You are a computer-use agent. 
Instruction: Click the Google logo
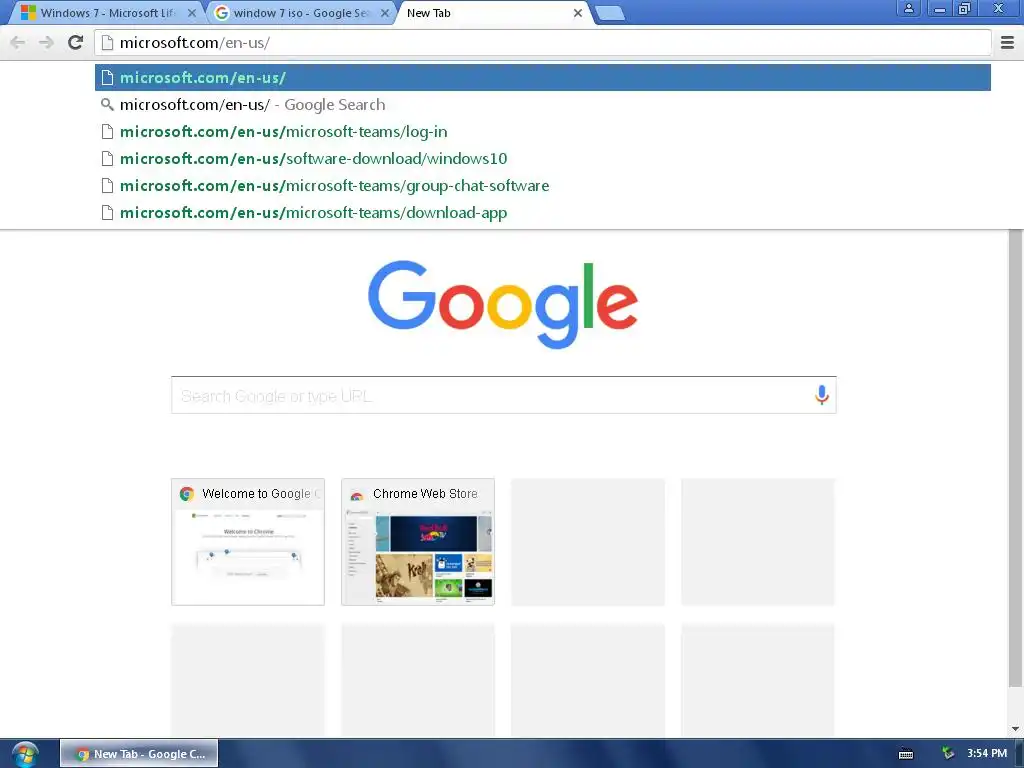click(x=503, y=304)
